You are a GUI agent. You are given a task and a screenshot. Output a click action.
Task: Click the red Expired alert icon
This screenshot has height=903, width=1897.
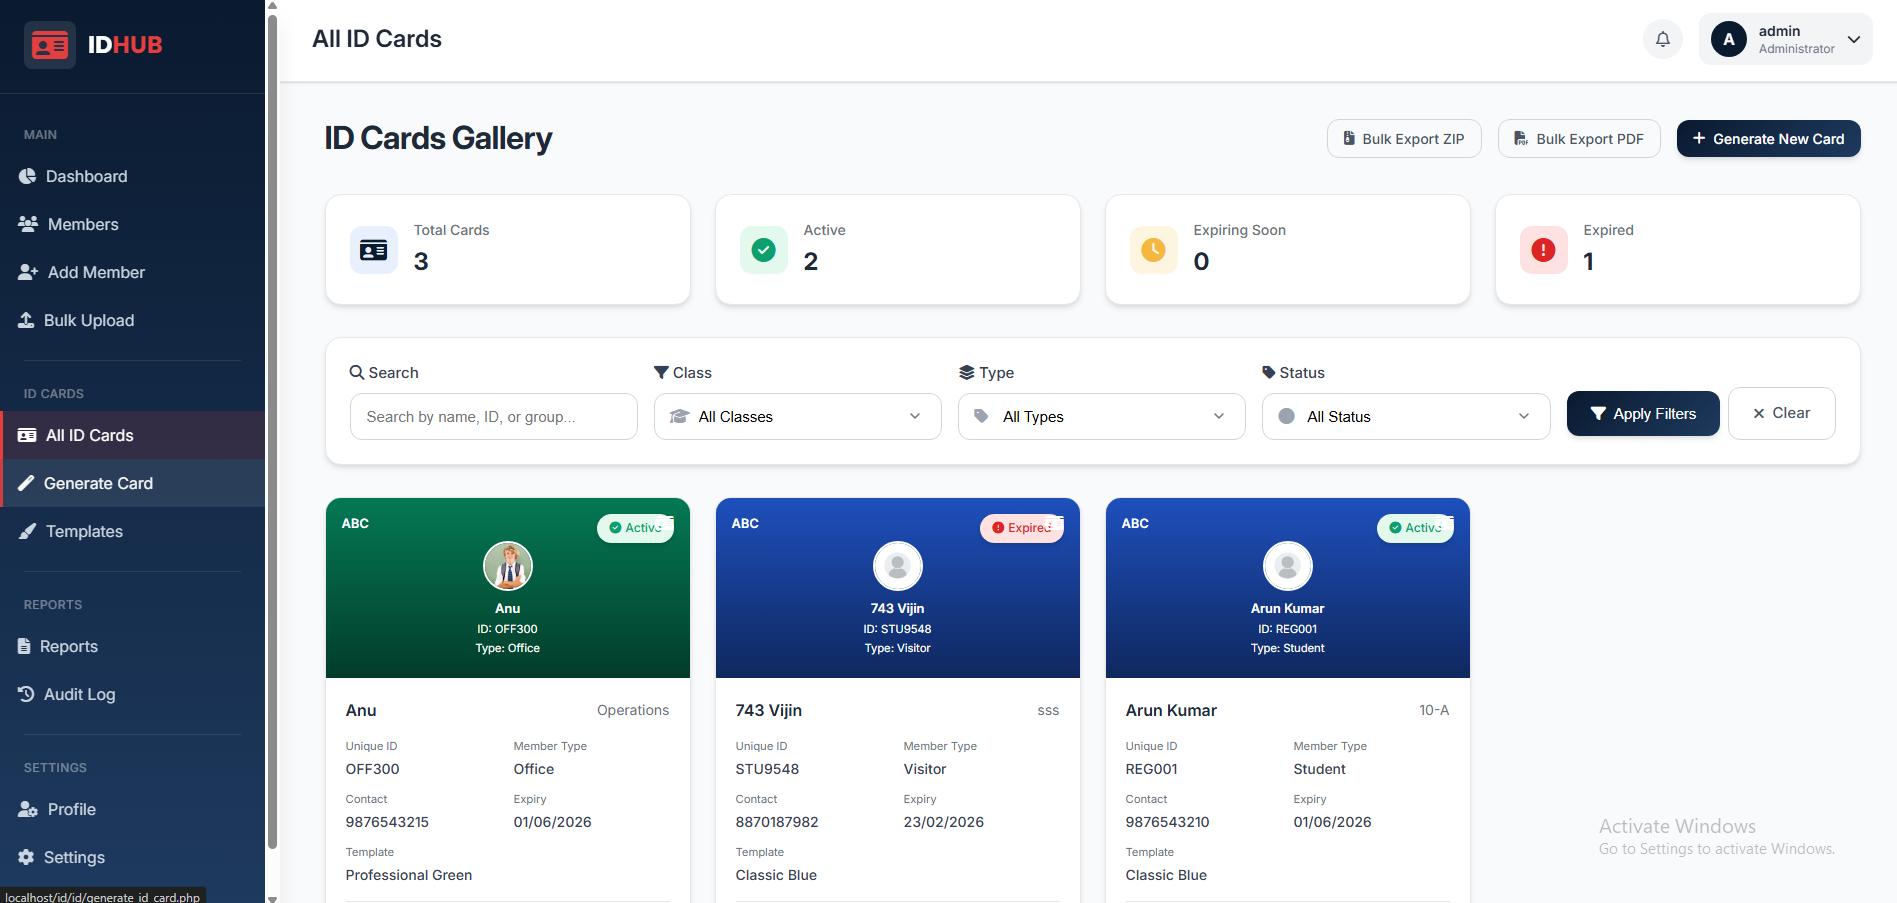coord(1543,250)
